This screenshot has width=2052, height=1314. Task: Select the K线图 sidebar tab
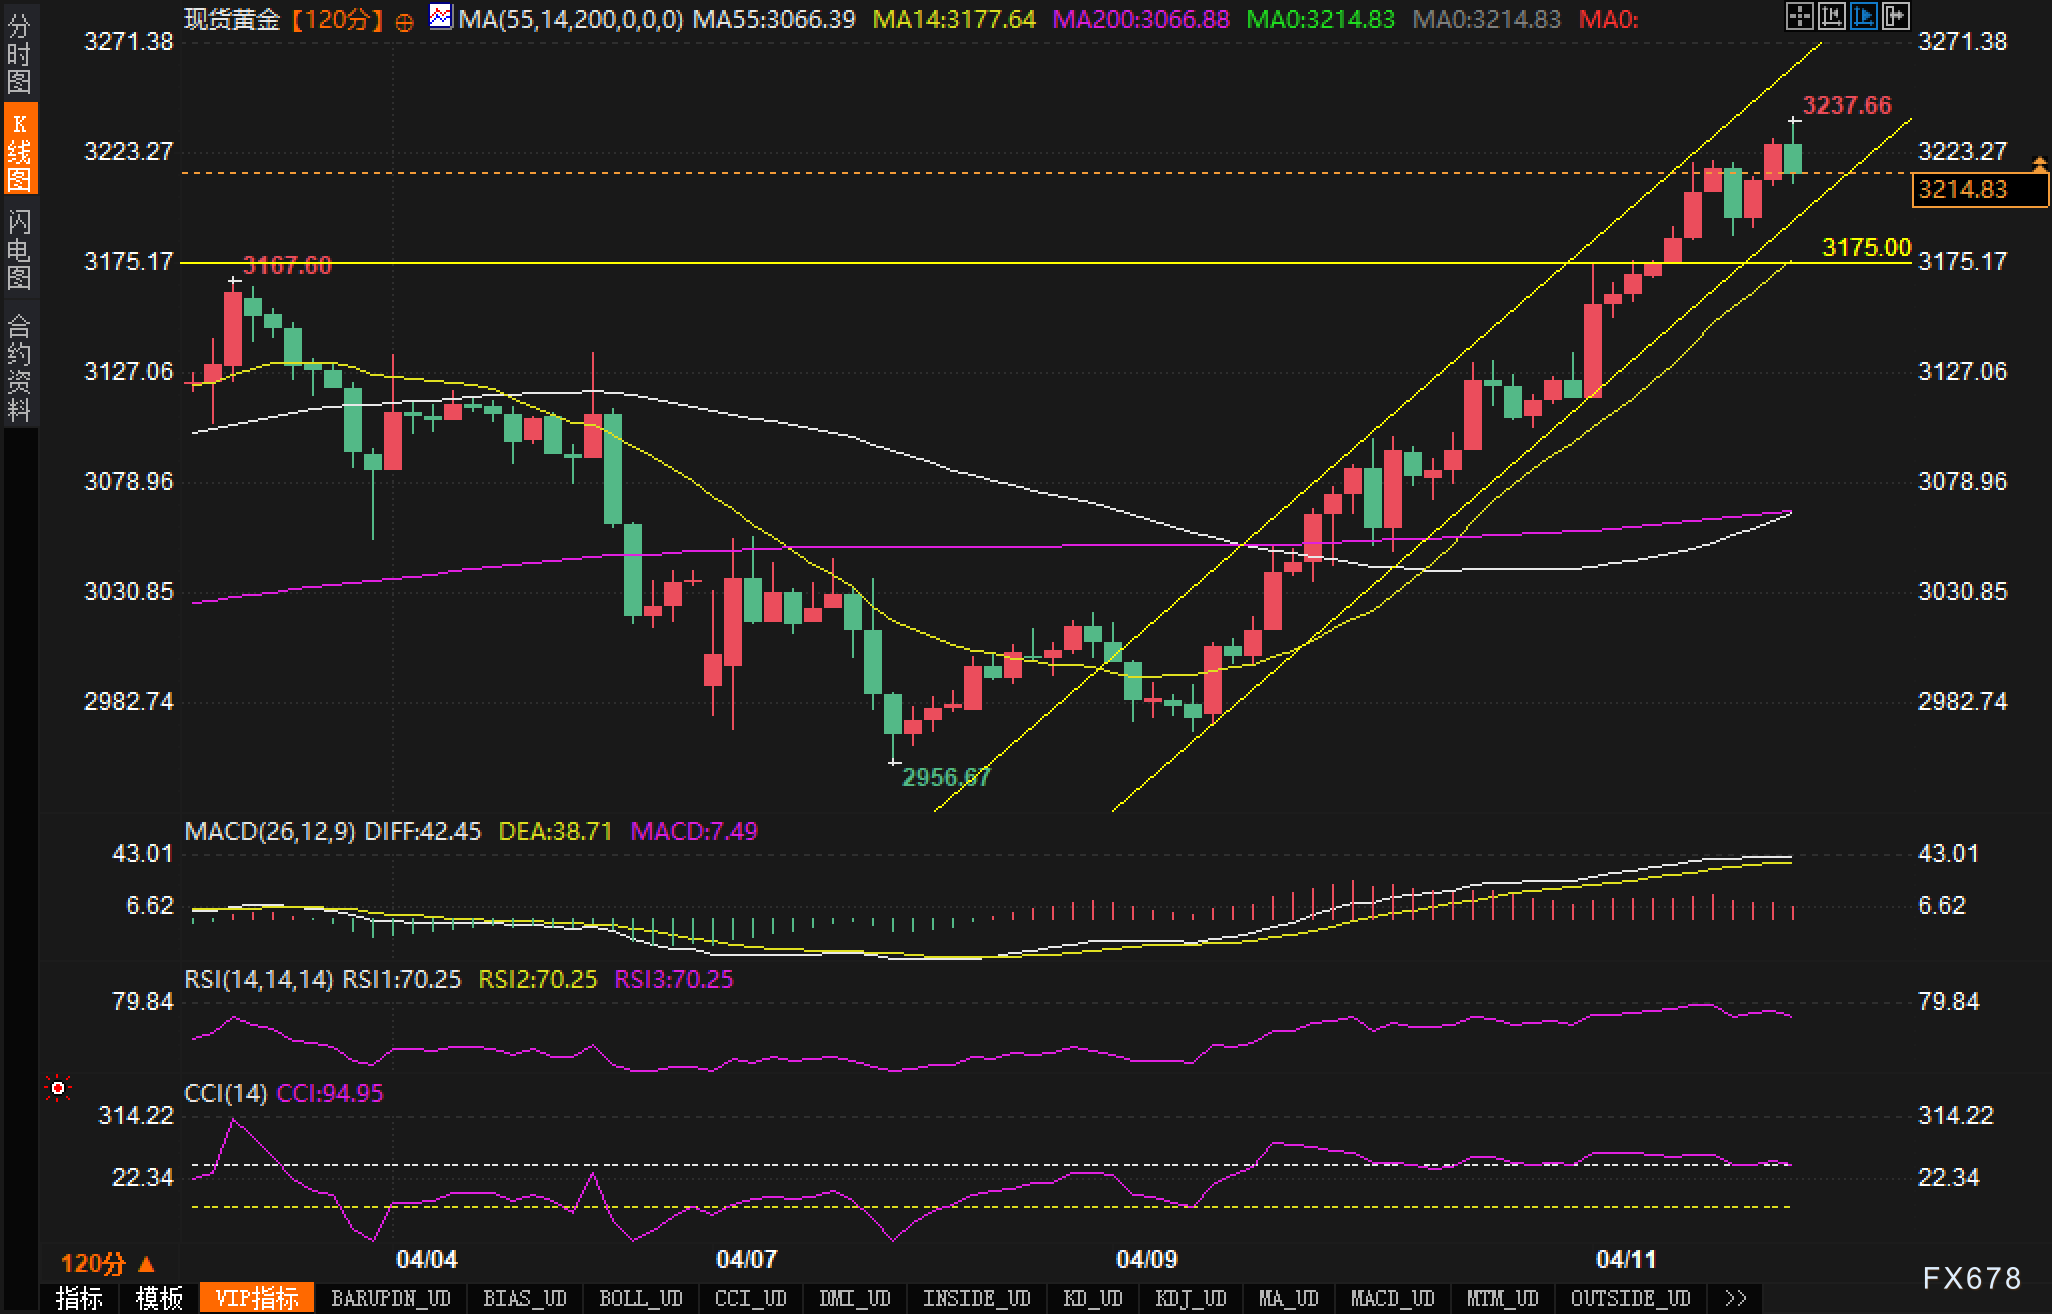(19, 150)
